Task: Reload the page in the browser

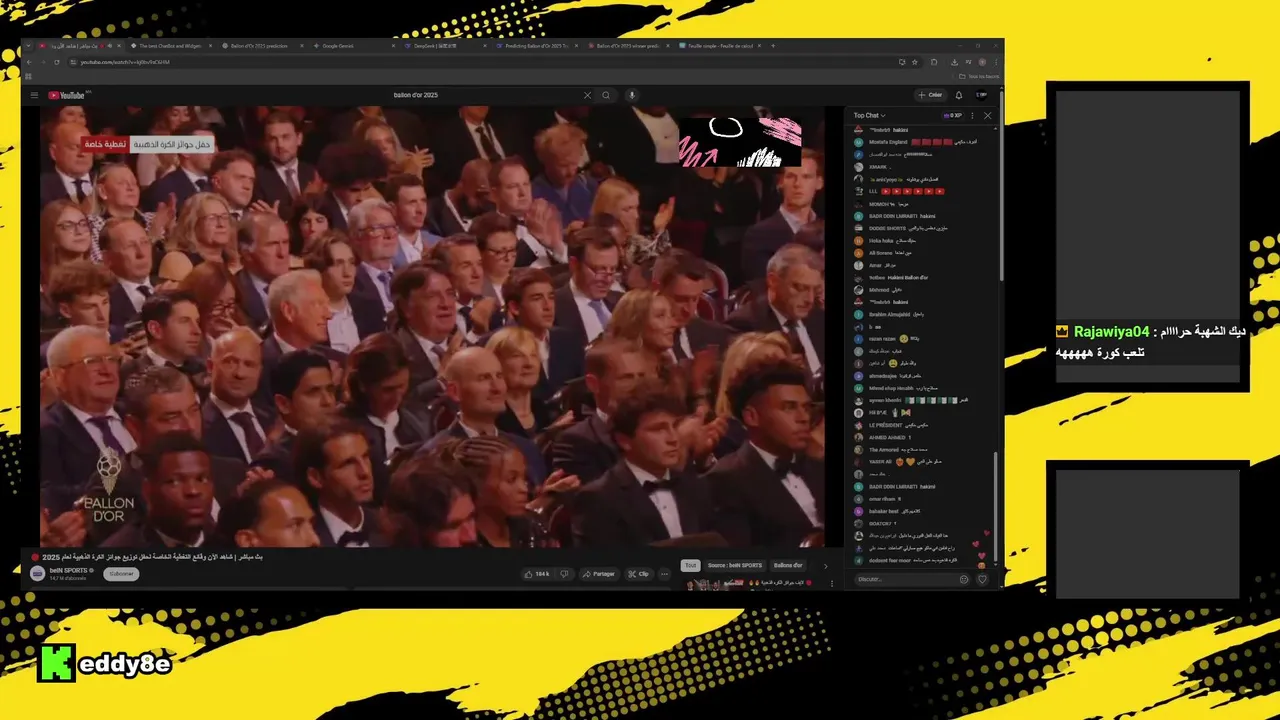Action: [x=56, y=62]
